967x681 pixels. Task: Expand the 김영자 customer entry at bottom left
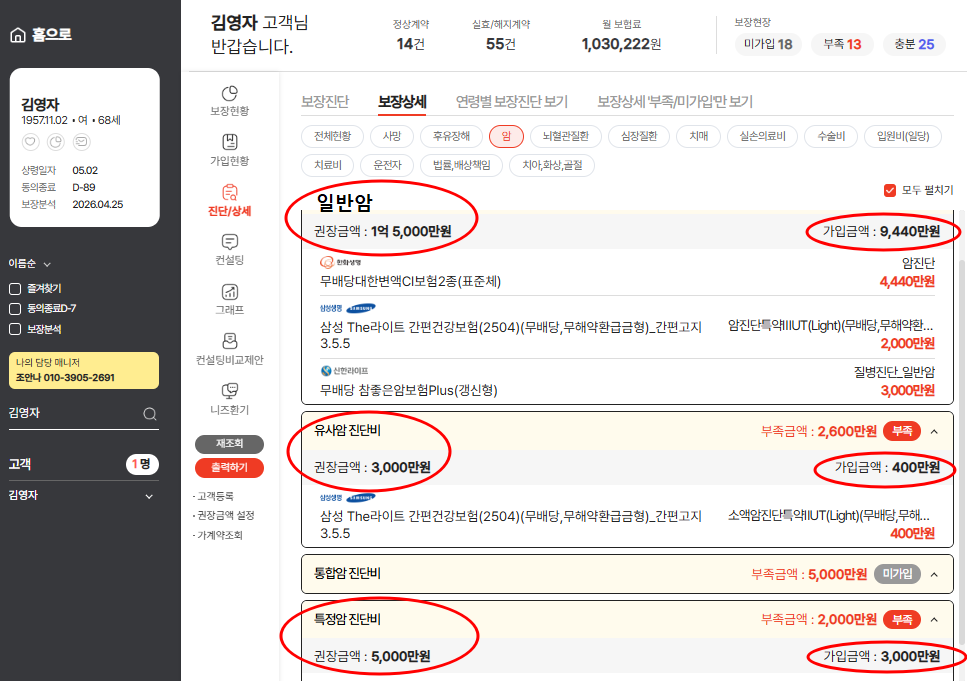point(150,494)
